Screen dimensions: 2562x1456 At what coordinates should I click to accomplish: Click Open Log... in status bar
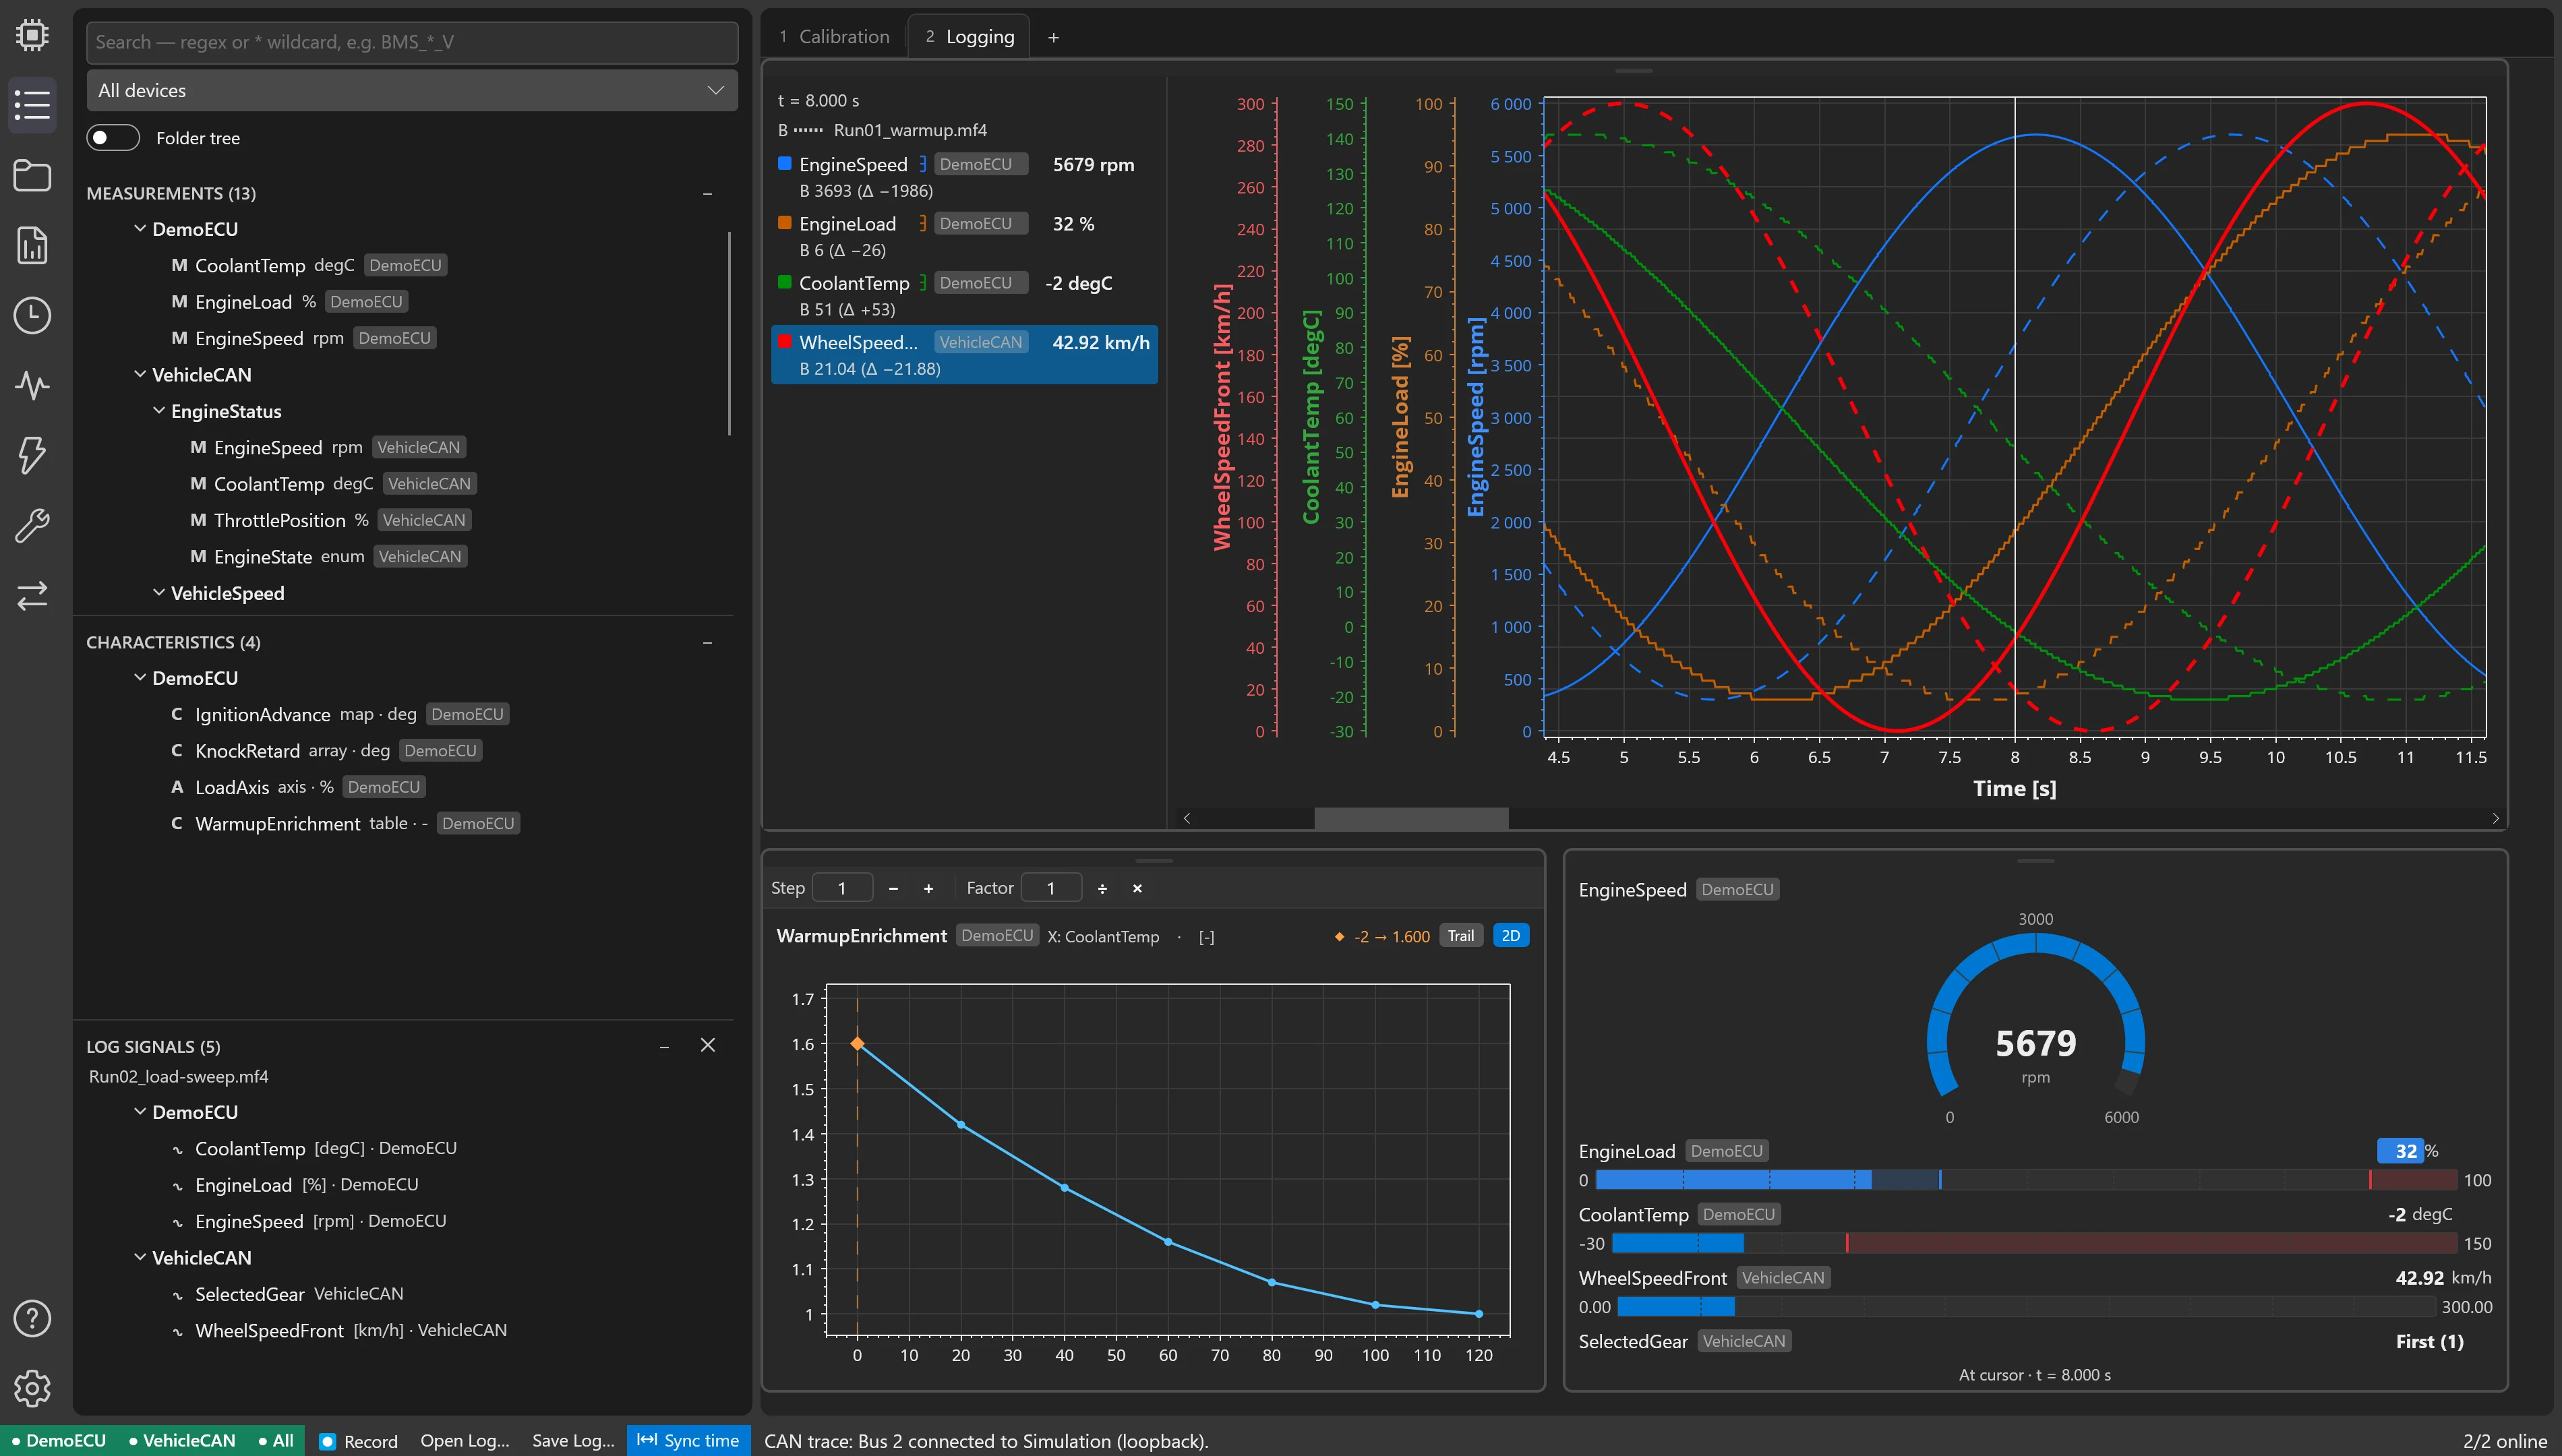465,1441
